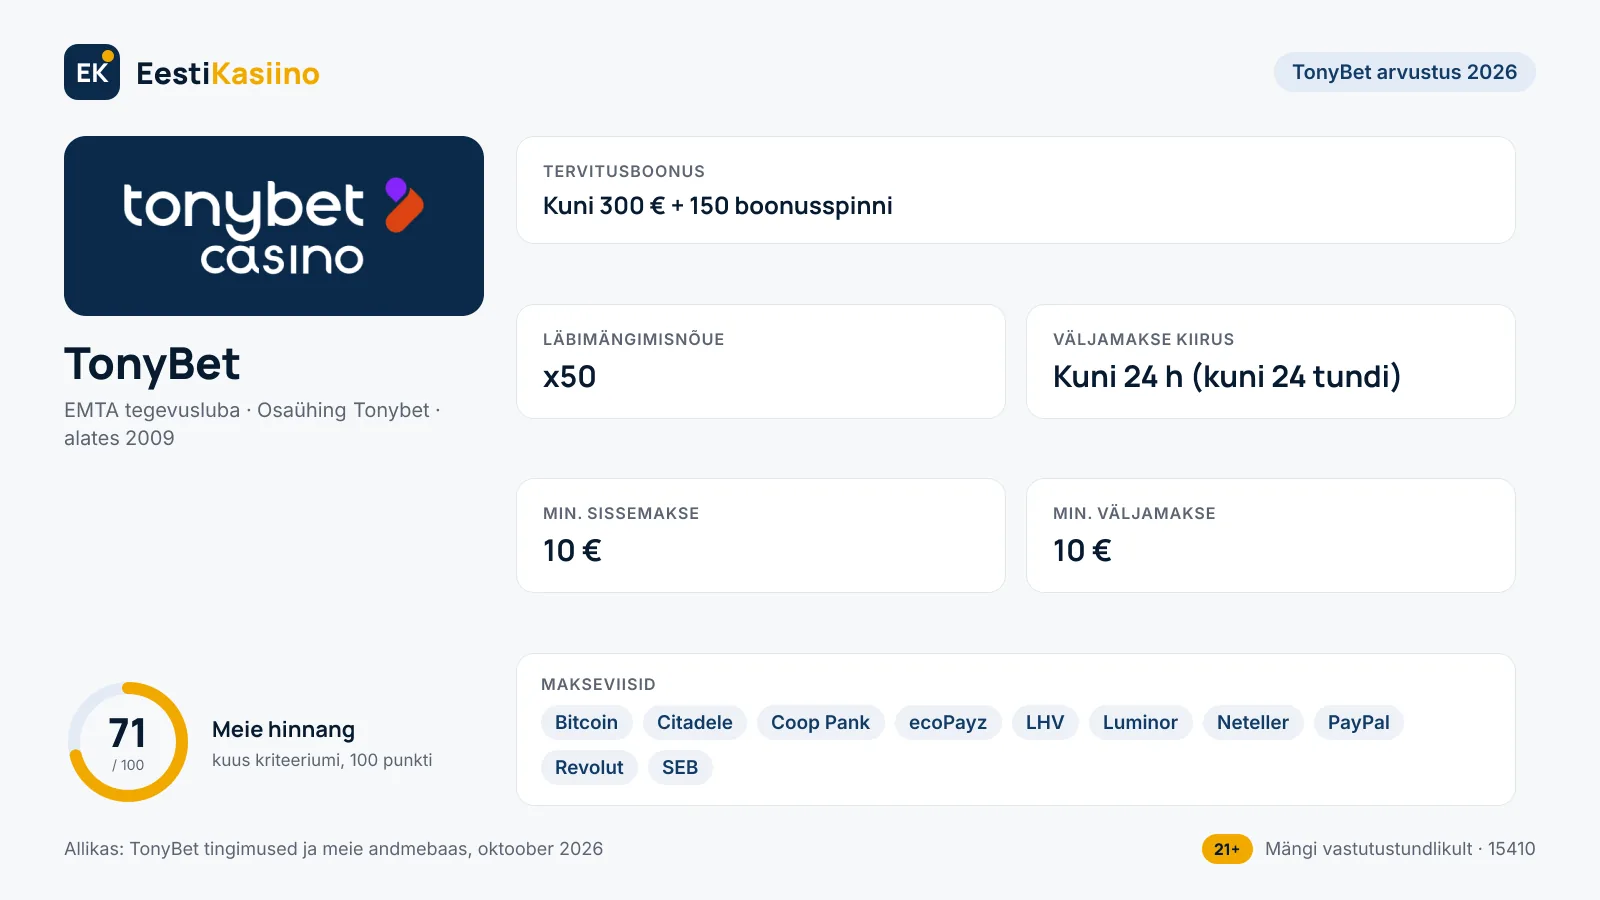Viewport: 1600px width, 900px height.
Task: Click the Väljamakse kiirus label
Action: pyautogui.click(x=1144, y=339)
